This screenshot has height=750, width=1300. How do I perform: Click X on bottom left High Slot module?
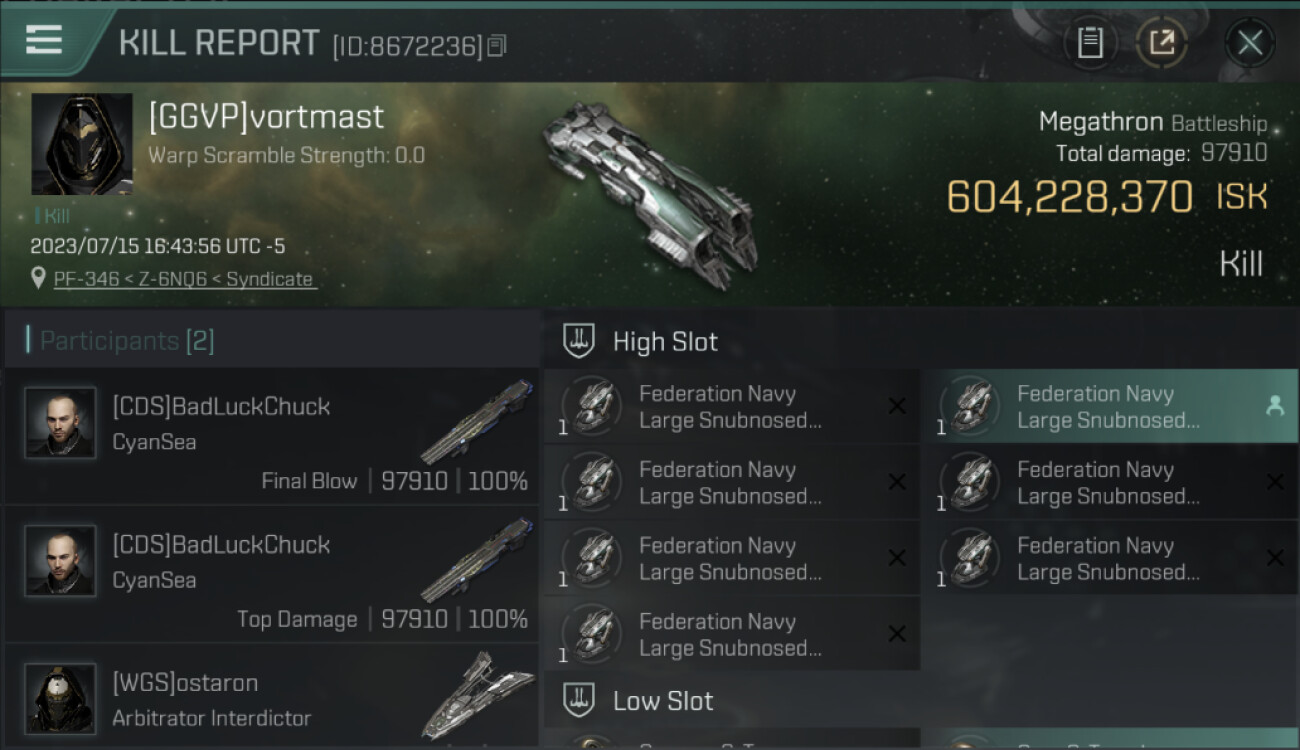click(x=897, y=634)
